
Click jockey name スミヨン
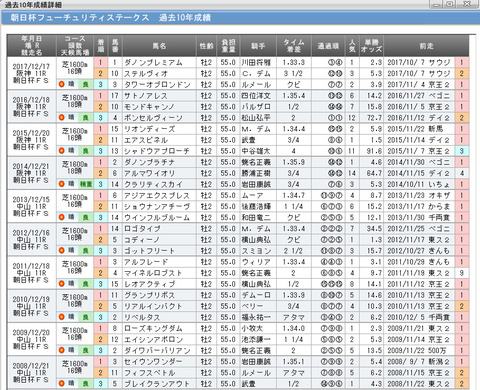point(256,251)
